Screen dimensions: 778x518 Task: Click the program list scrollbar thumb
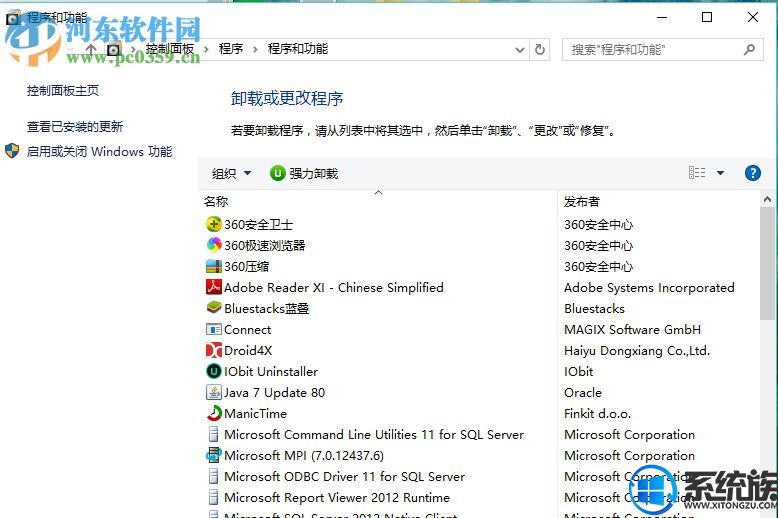[767, 263]
